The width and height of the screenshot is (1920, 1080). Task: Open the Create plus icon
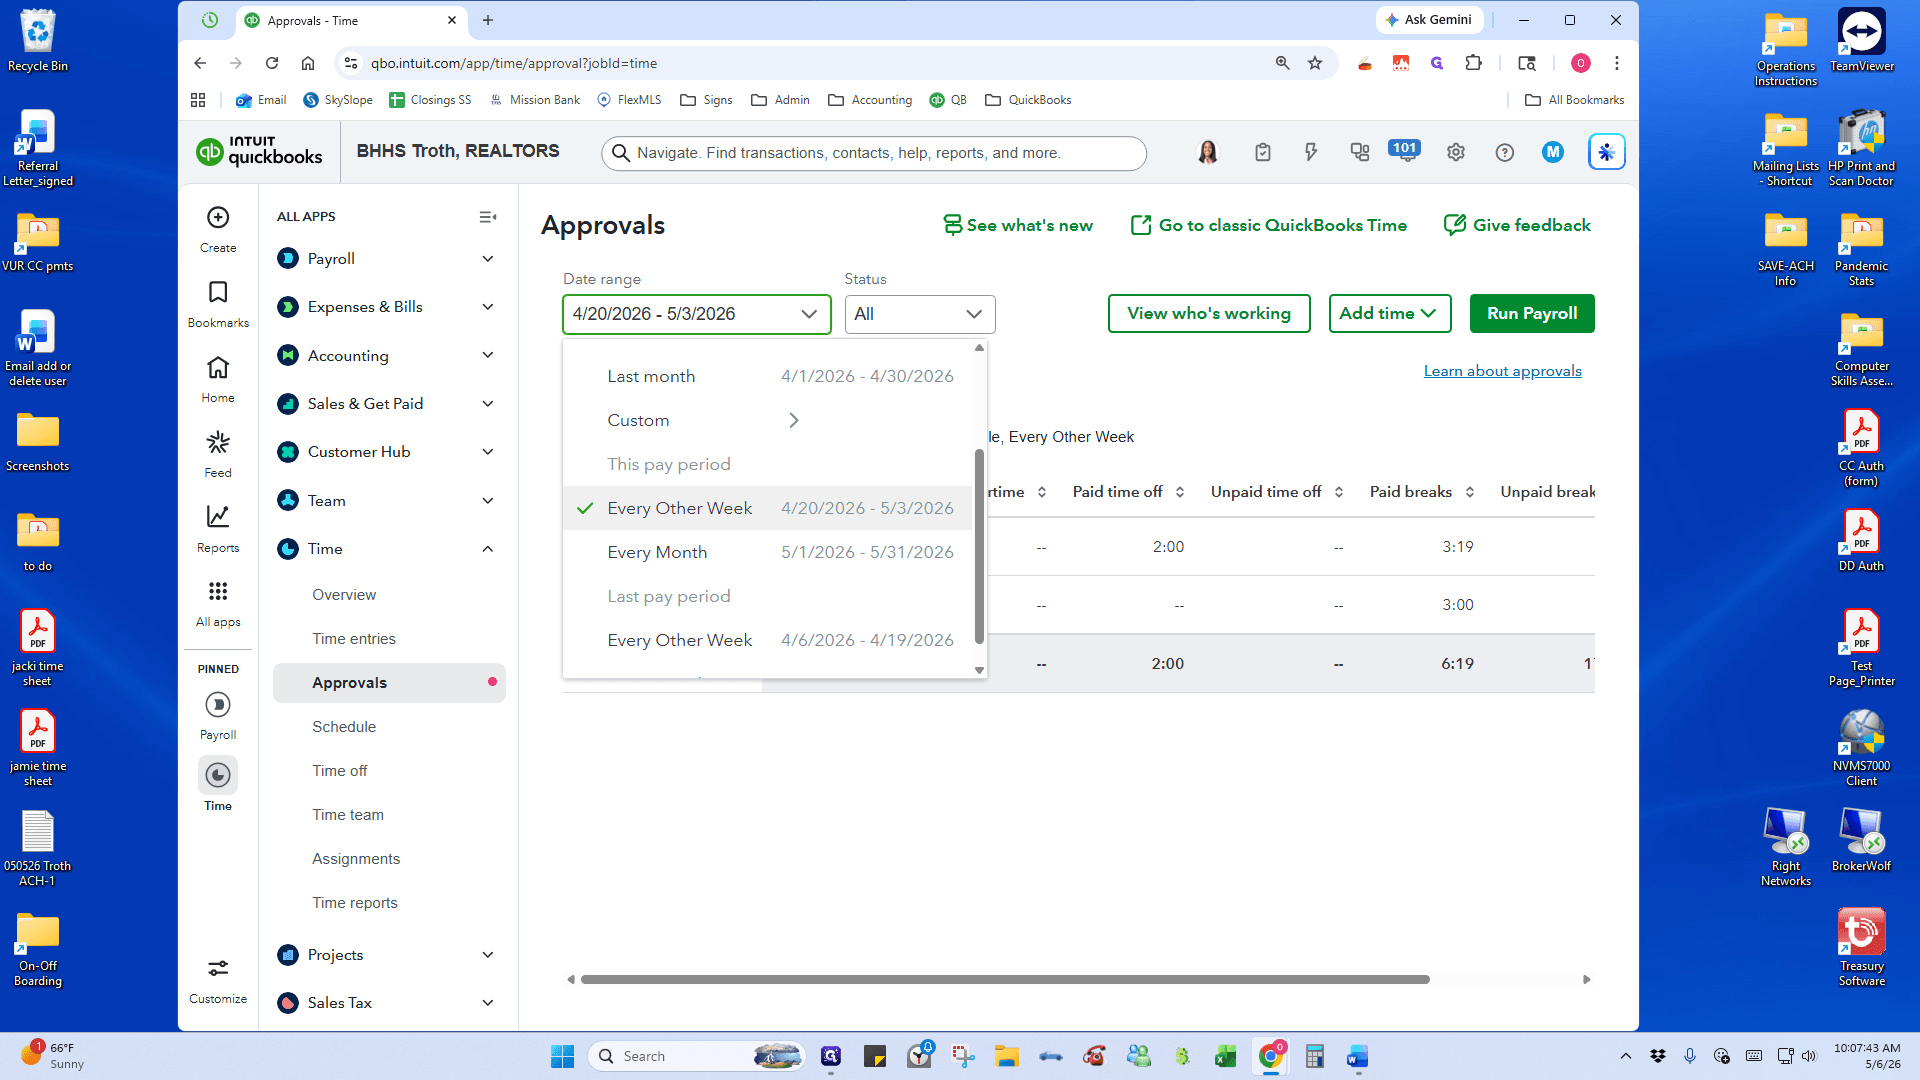pyautogui.click(x=218, y=218)
